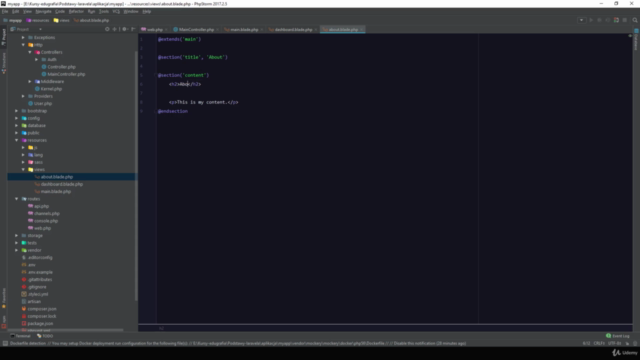Viewport: 640px width, 360px height.
Task: Toggle the Project tool window side tab
Action: tap(4, 37)
